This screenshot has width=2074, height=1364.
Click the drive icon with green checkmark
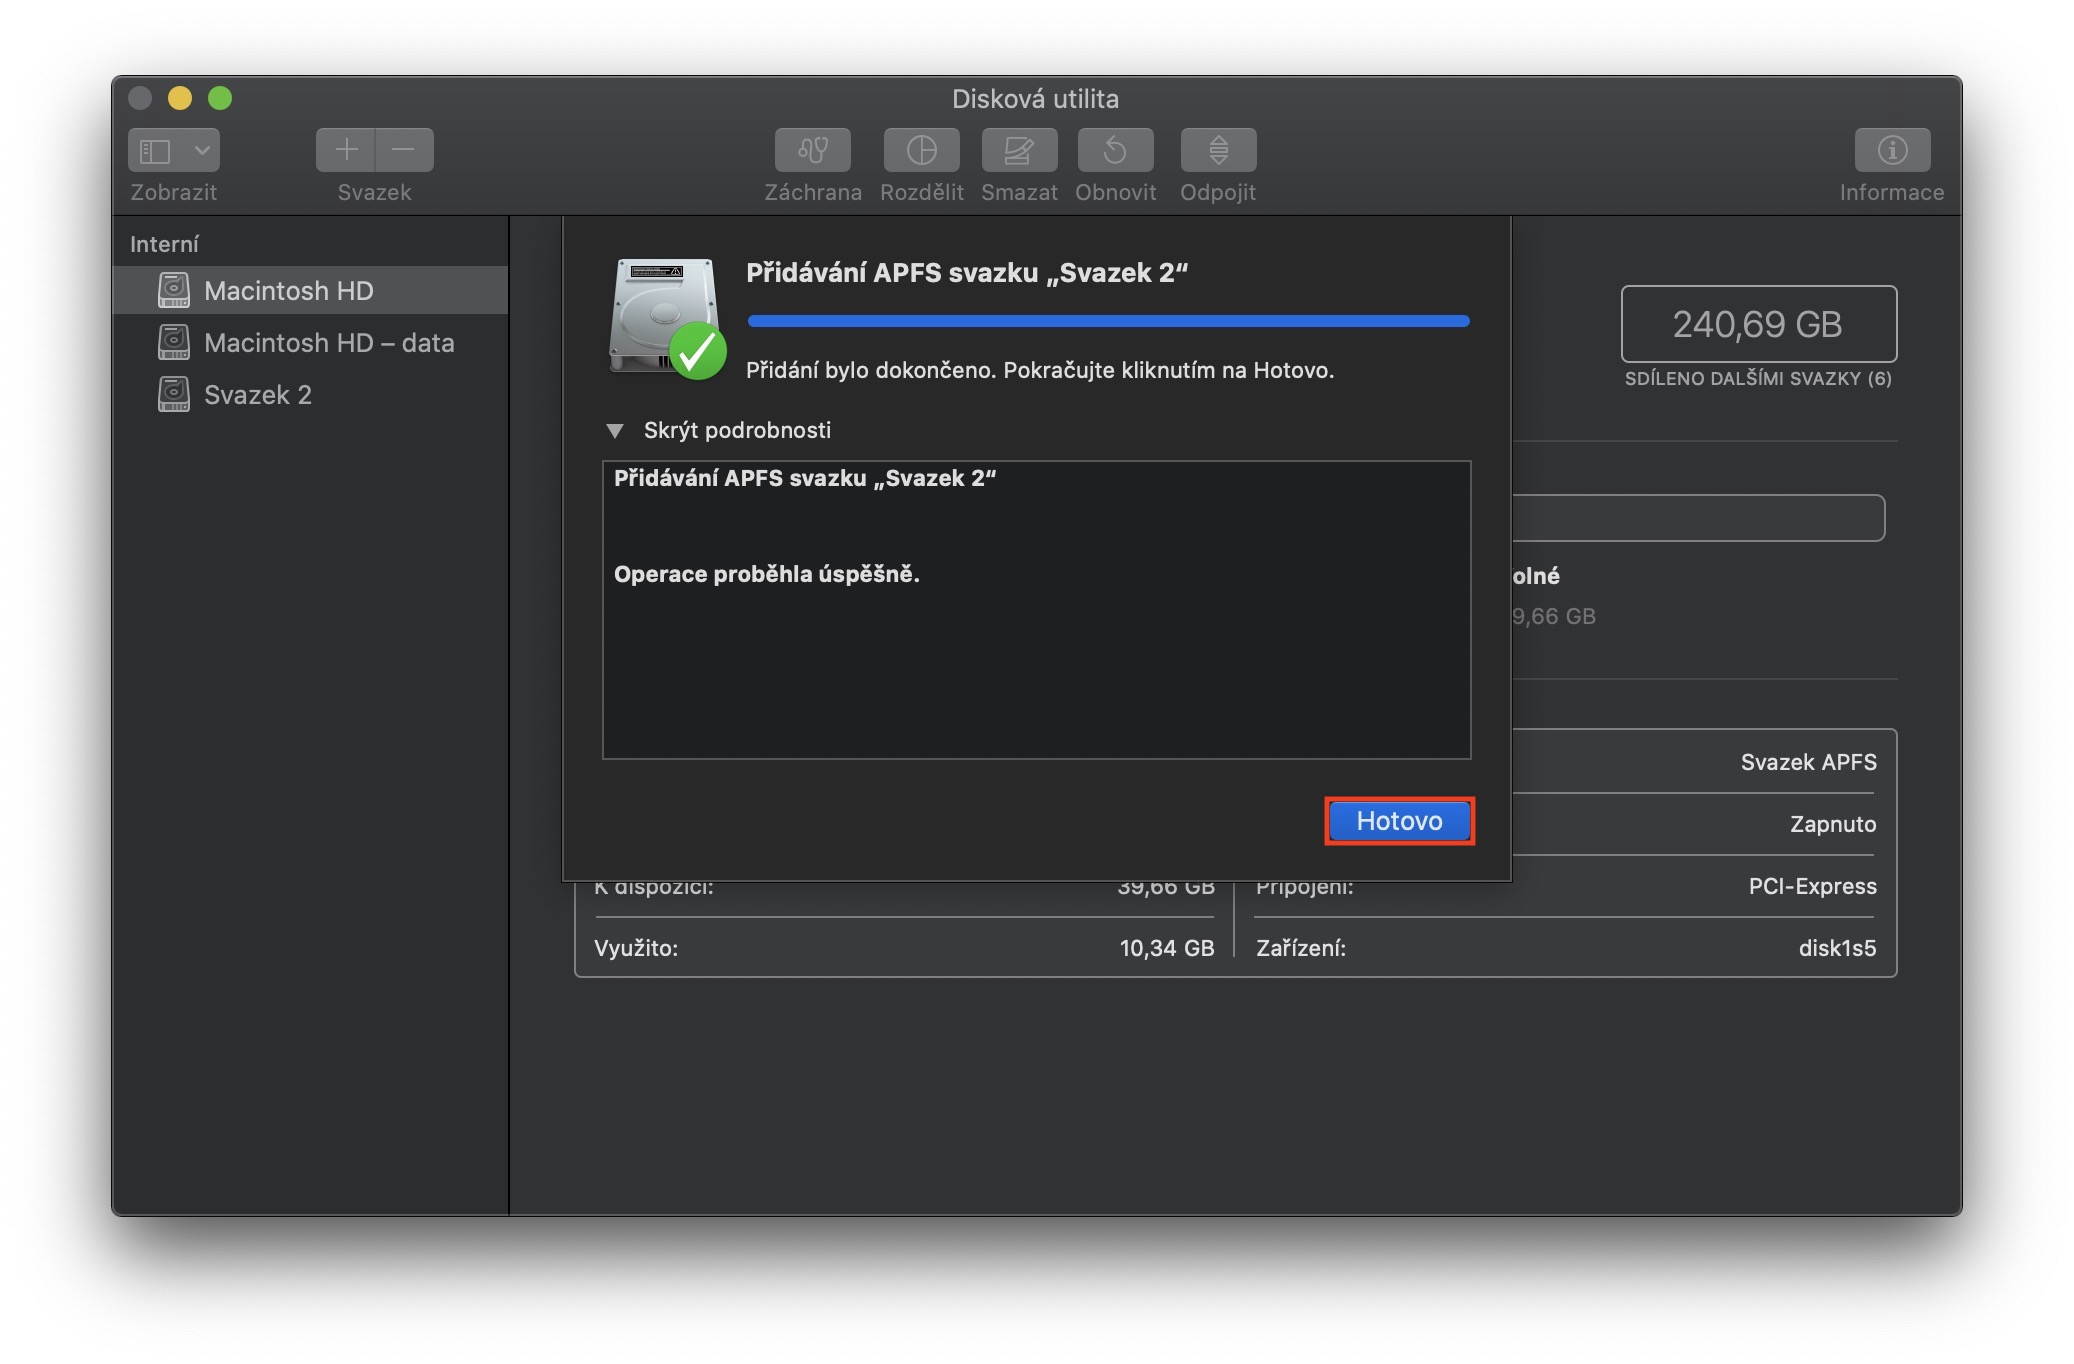(x=666, y=318)
